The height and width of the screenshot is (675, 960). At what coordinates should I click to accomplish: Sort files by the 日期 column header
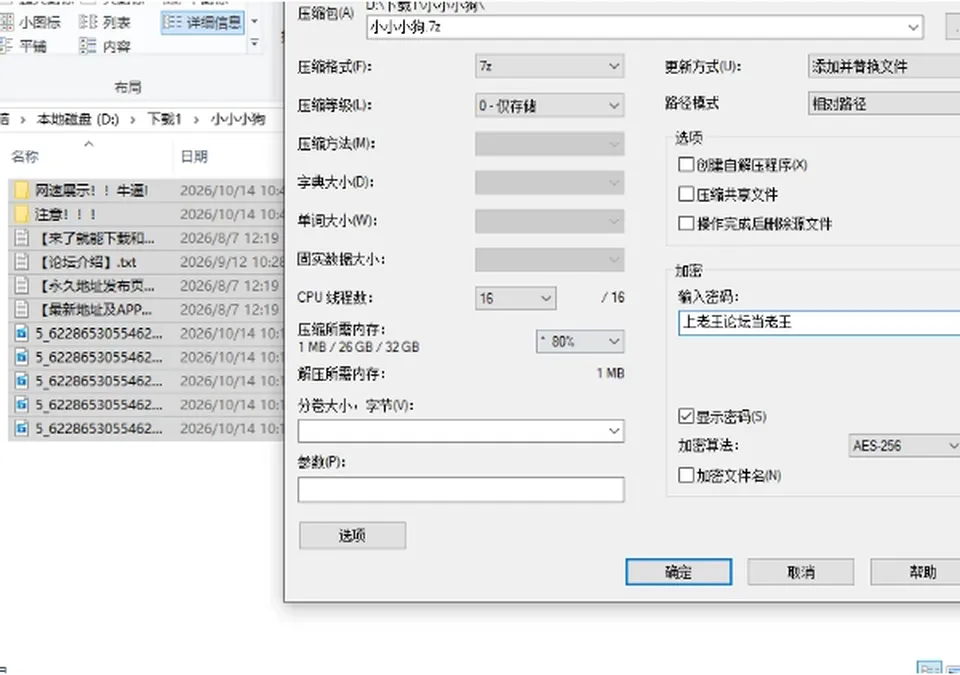click(194, 157)
